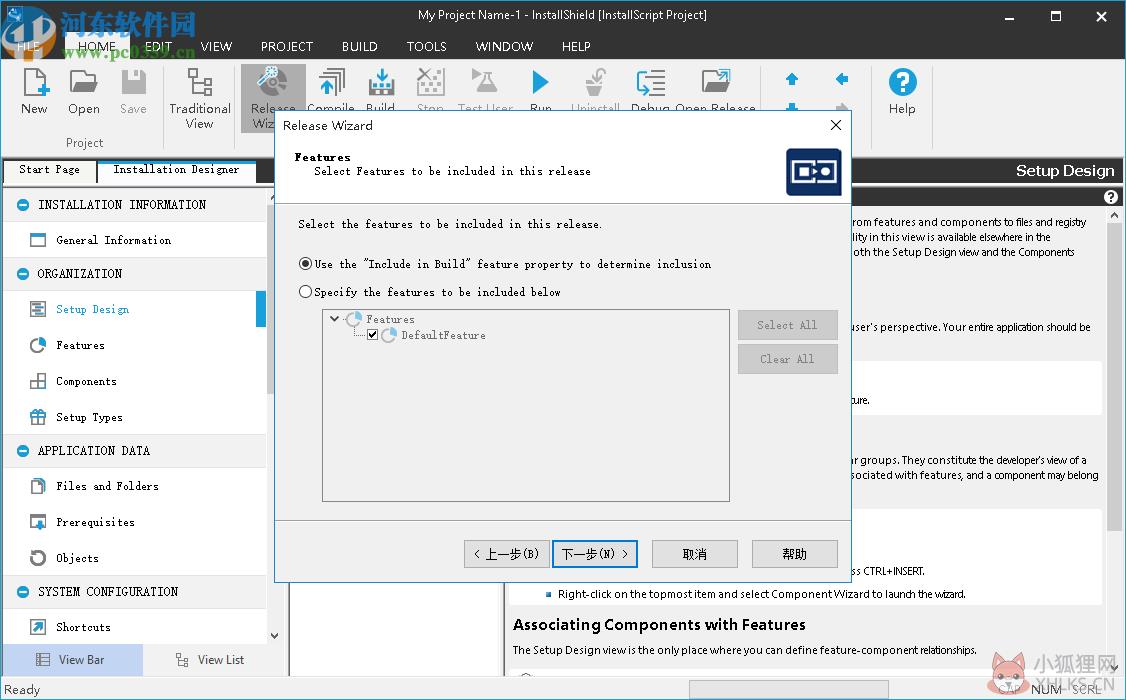Collapse the INSTALLATION INFORMATION section

point(23,205)
